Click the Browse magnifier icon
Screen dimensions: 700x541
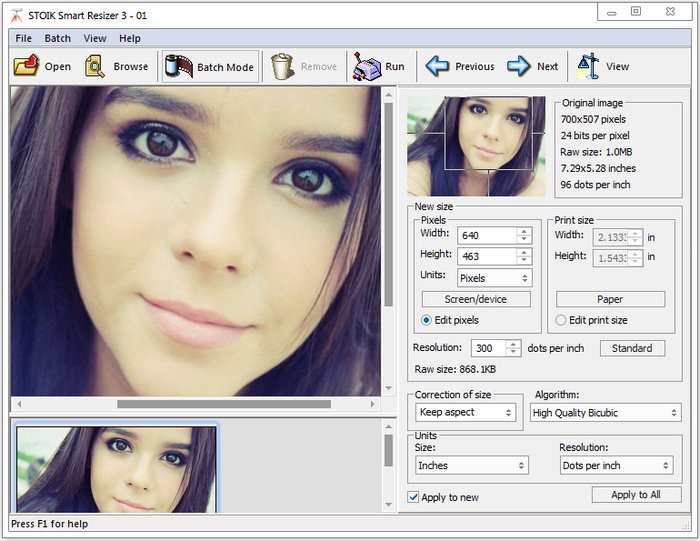(95, 67)
